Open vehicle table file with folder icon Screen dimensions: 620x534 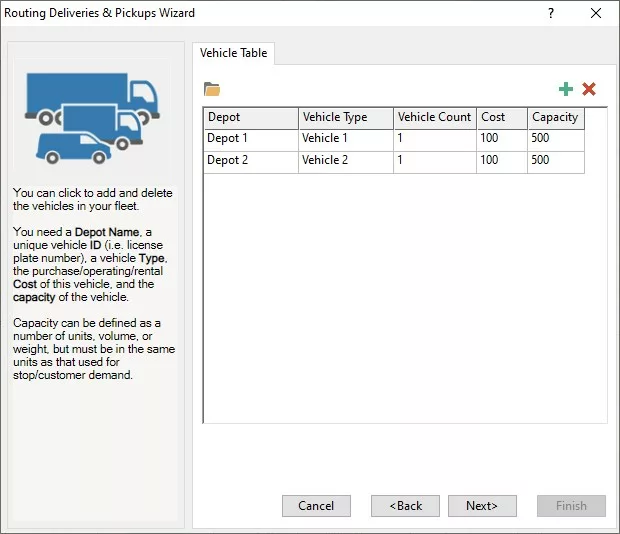(211, 90)
